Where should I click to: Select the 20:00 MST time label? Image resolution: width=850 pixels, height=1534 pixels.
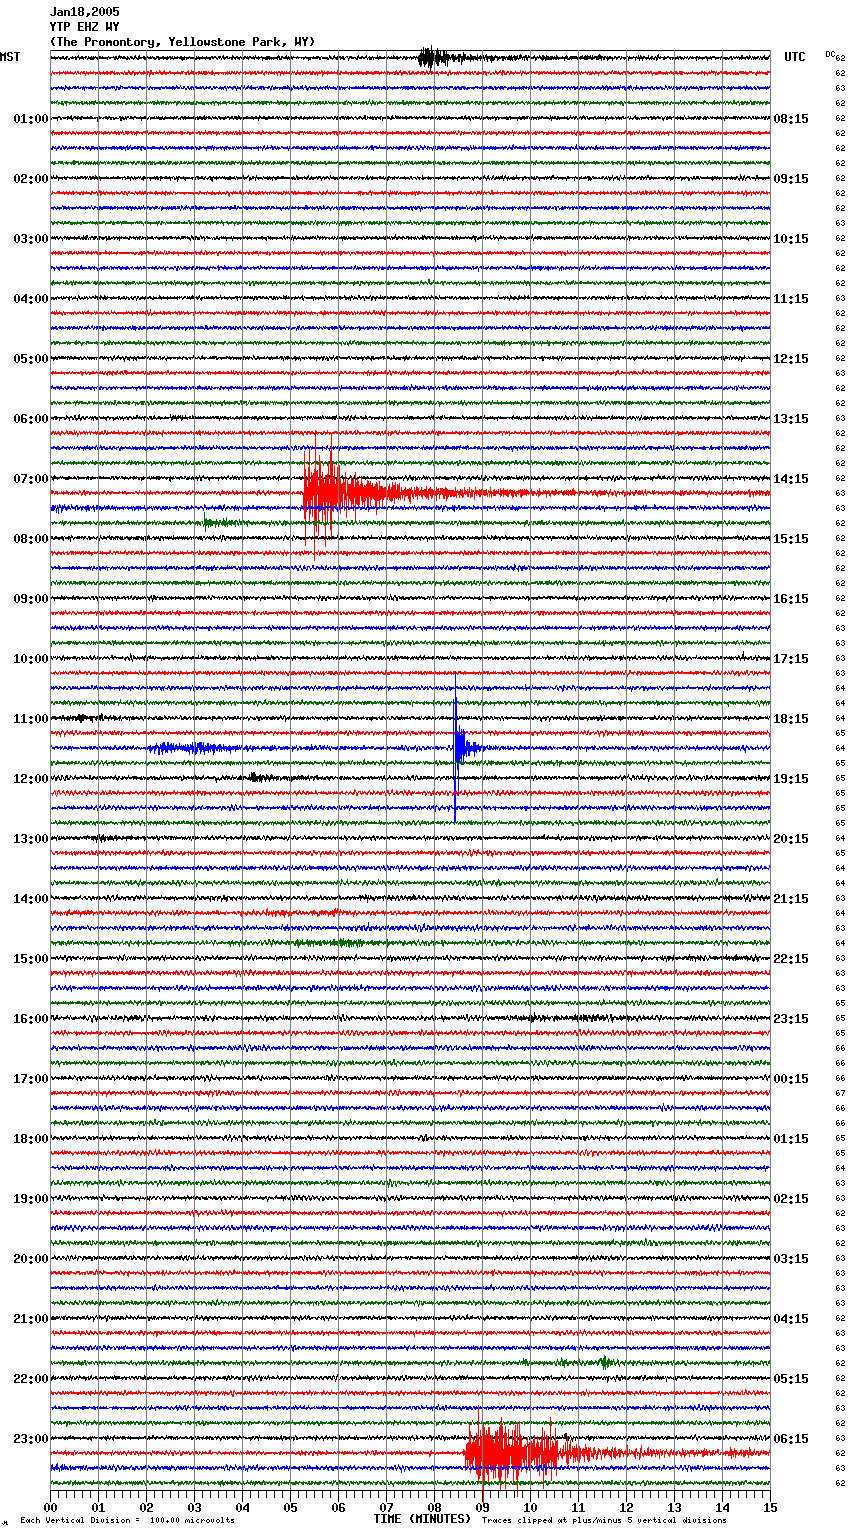(31, 1259)
